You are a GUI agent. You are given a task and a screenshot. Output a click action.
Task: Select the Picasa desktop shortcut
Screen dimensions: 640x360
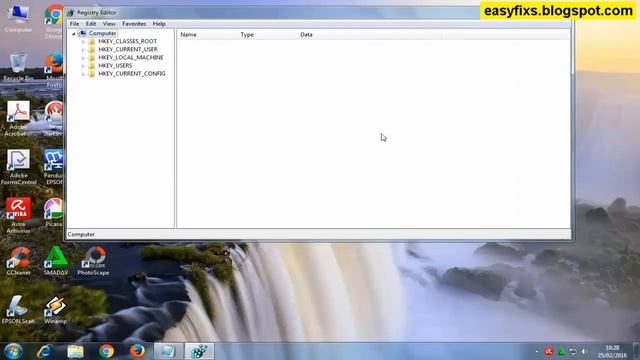pos(54,212)
